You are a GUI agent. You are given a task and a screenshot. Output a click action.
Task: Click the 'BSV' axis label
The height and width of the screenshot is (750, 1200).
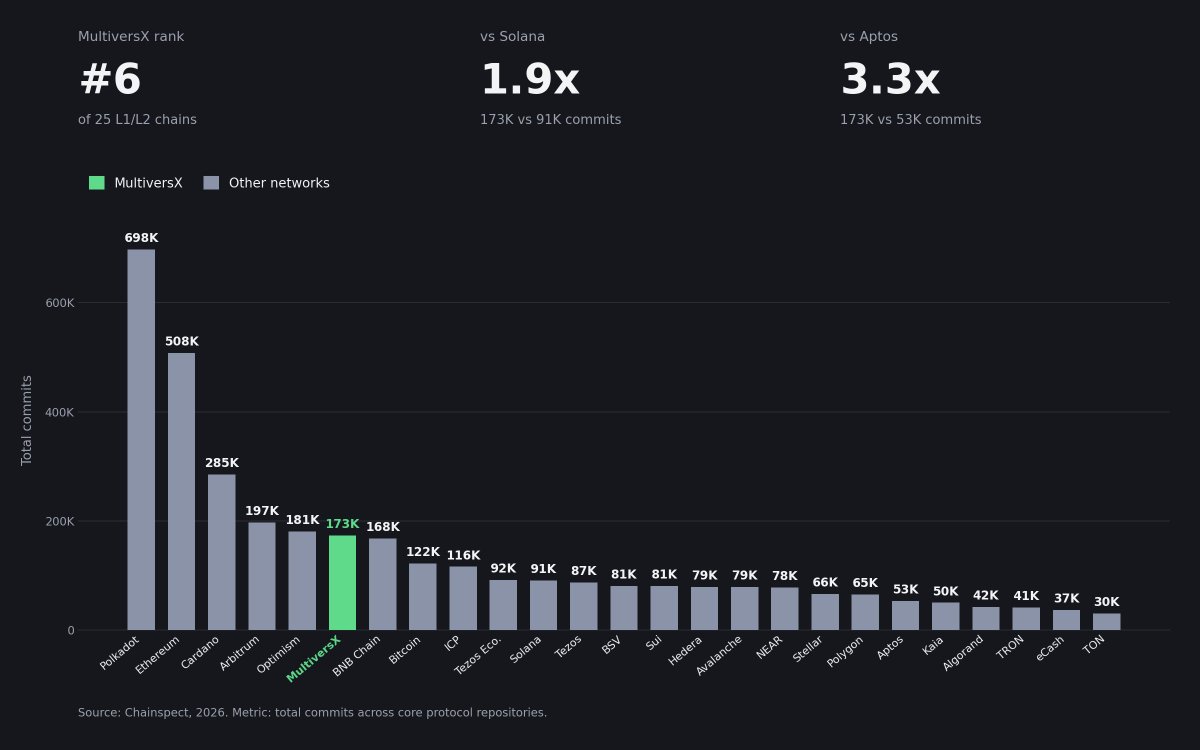pyautogui.click(x=612, y=645)
